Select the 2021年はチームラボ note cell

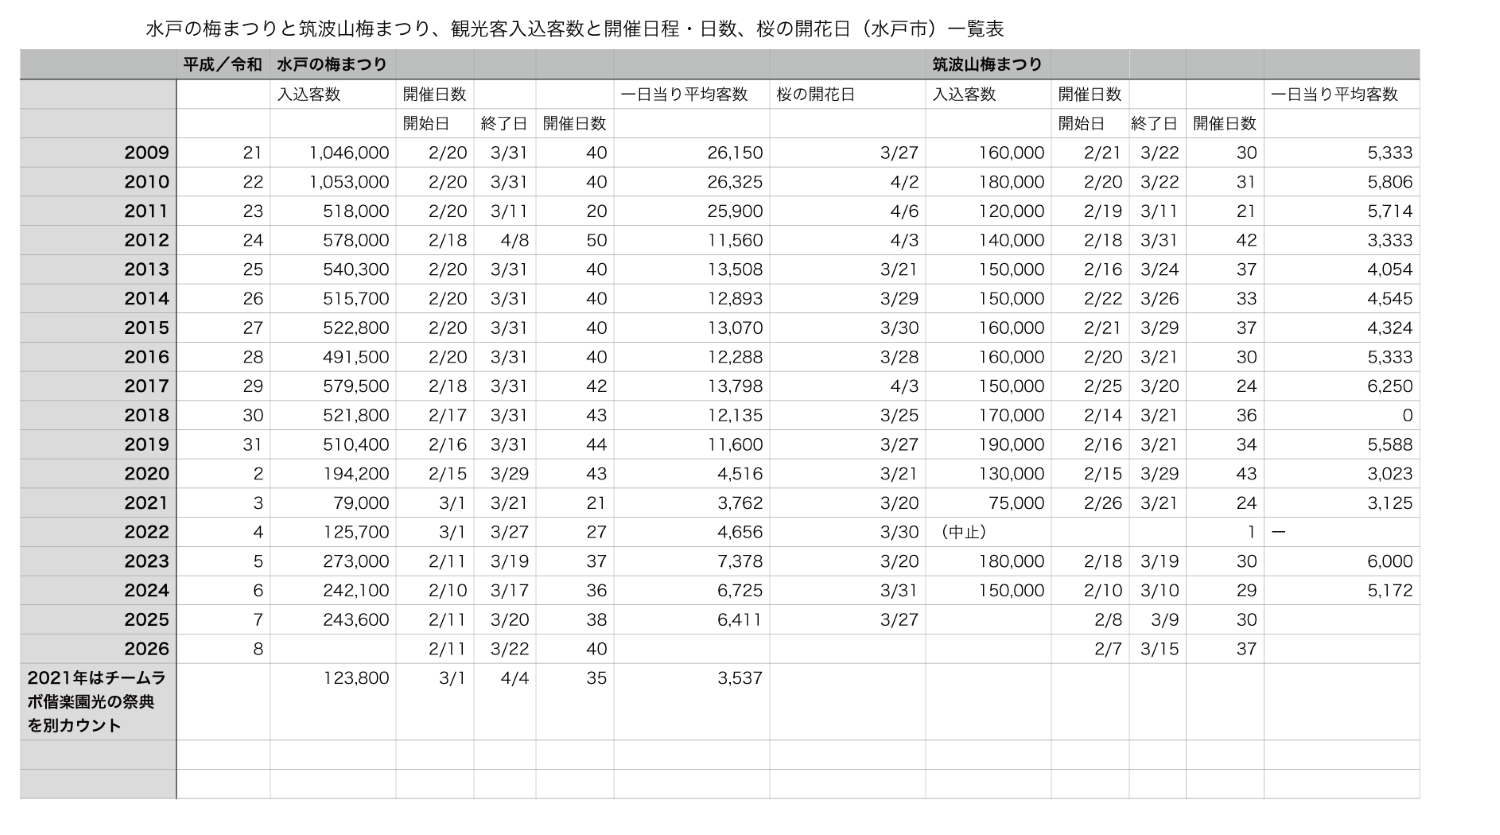[x=98, y=701]
